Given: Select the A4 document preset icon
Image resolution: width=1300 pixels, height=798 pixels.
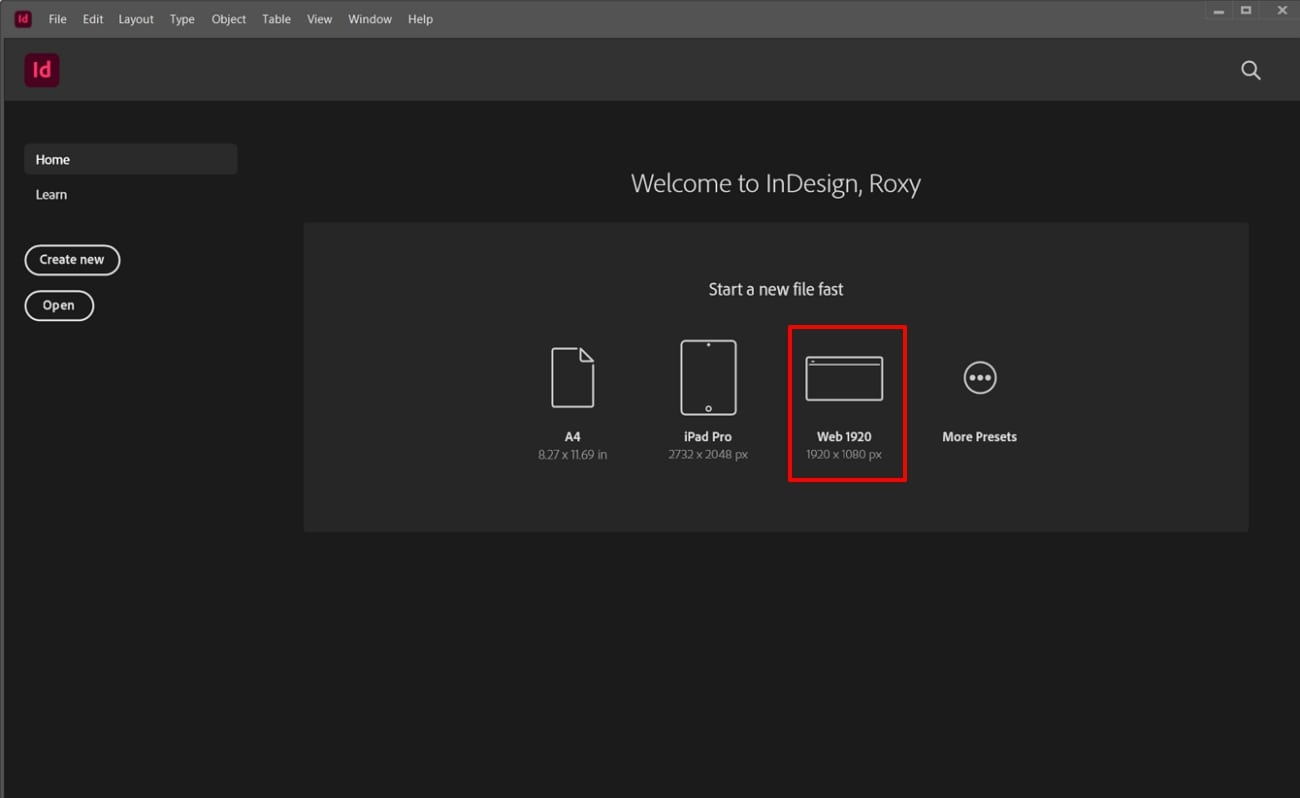Looking at the screenshot, I should [573, 378].
